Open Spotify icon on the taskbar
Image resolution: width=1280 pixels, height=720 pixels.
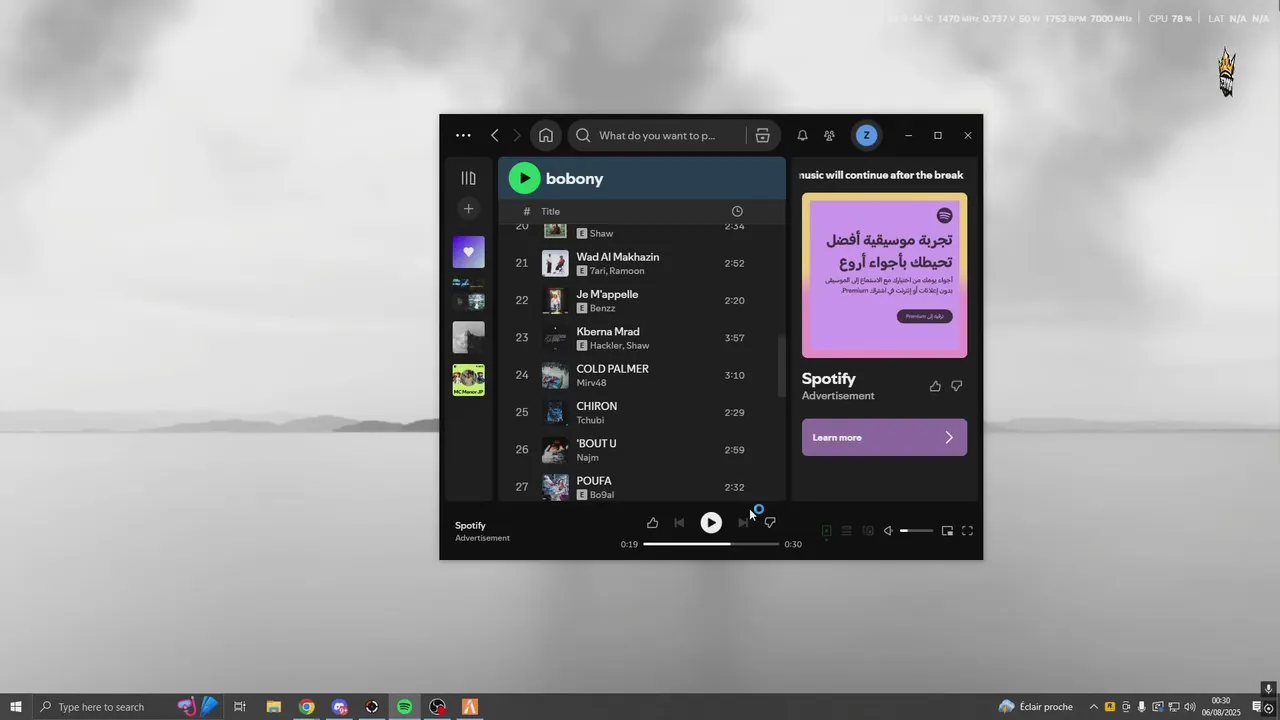pos(404,707)
